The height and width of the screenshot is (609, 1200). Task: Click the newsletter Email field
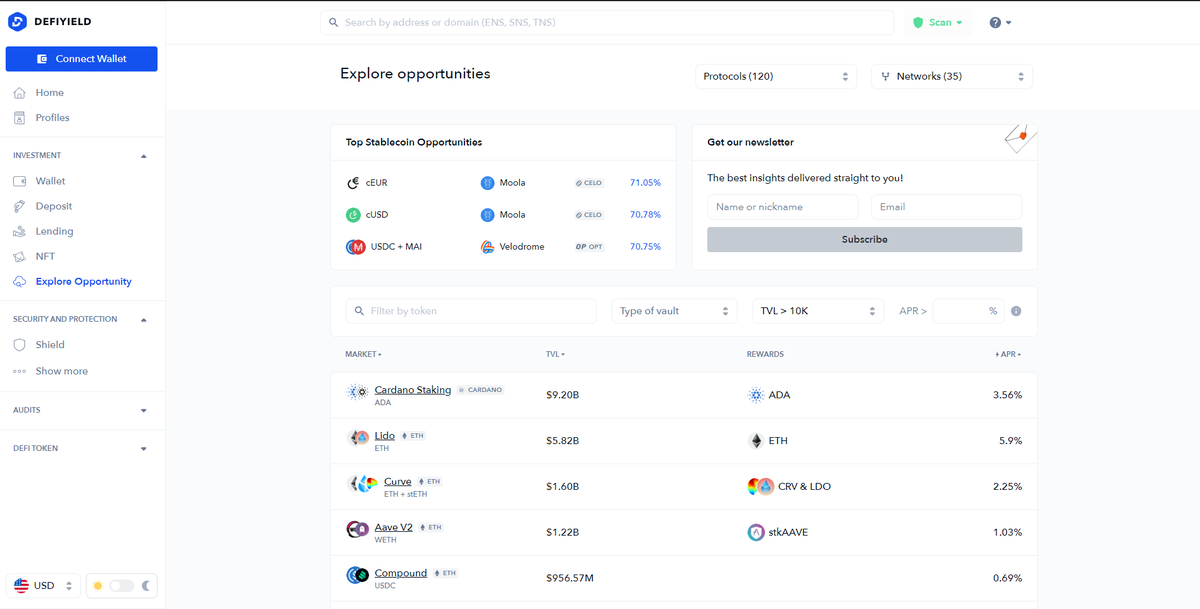(946, 207)
